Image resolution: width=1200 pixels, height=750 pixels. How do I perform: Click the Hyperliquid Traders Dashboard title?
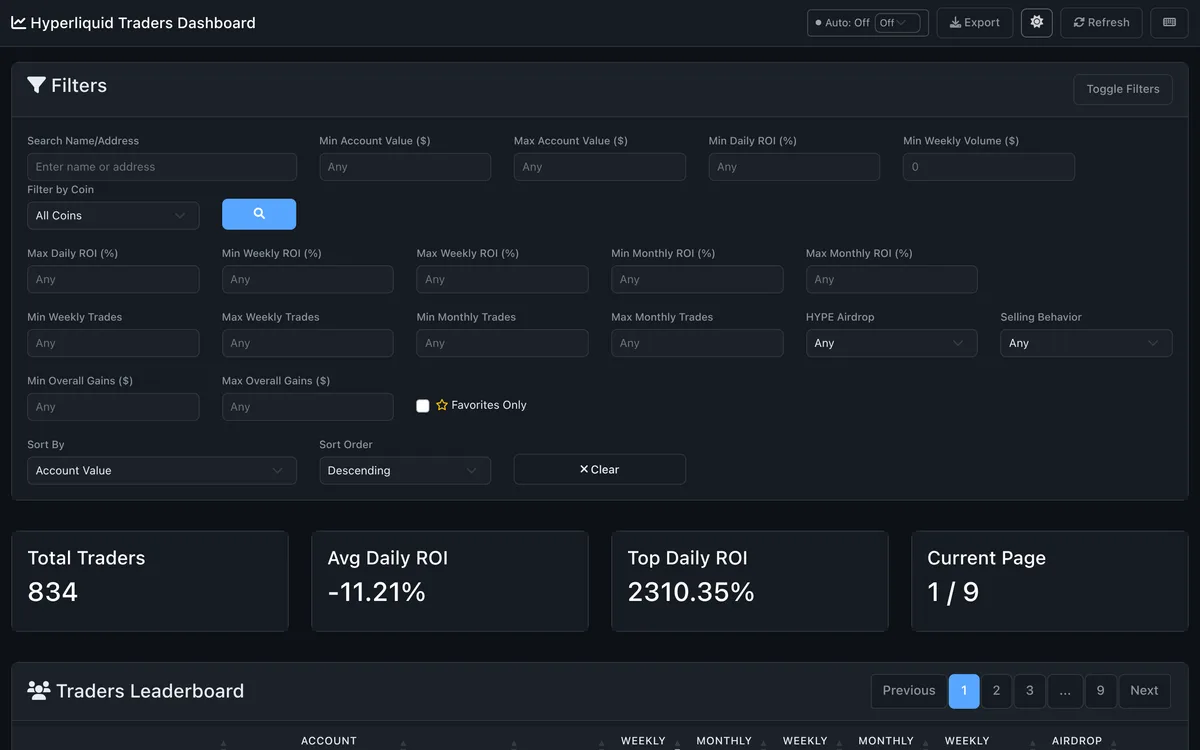(x=143, y=22)
